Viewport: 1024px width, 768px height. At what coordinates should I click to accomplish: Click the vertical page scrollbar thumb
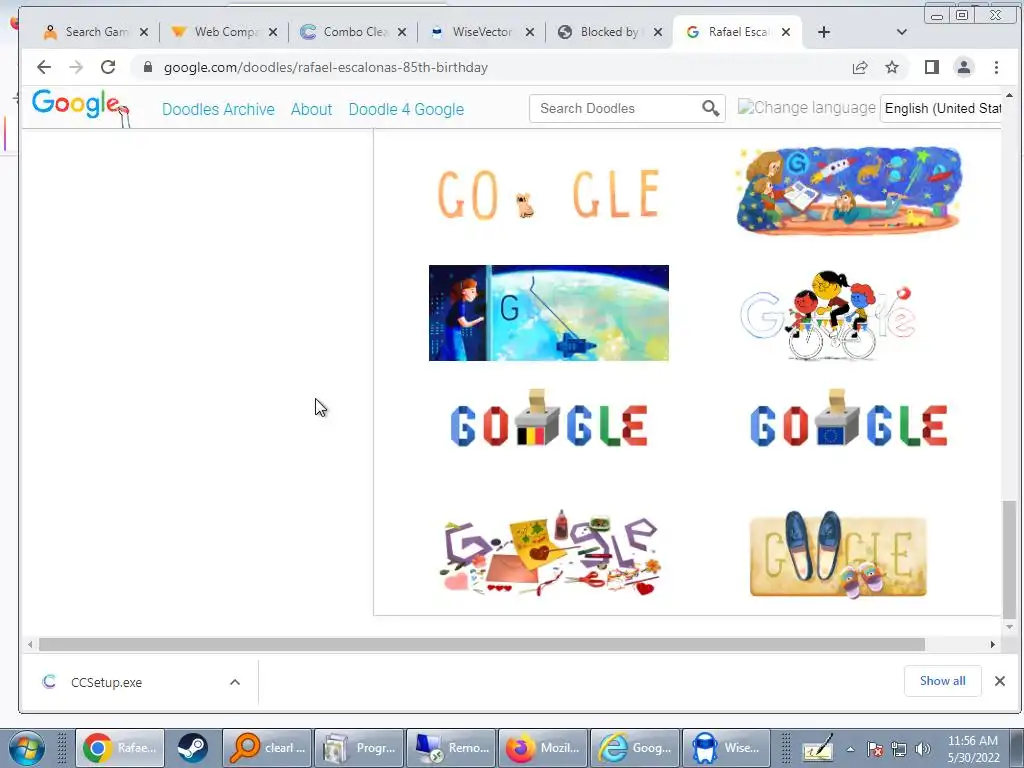tap(1009, 559)
